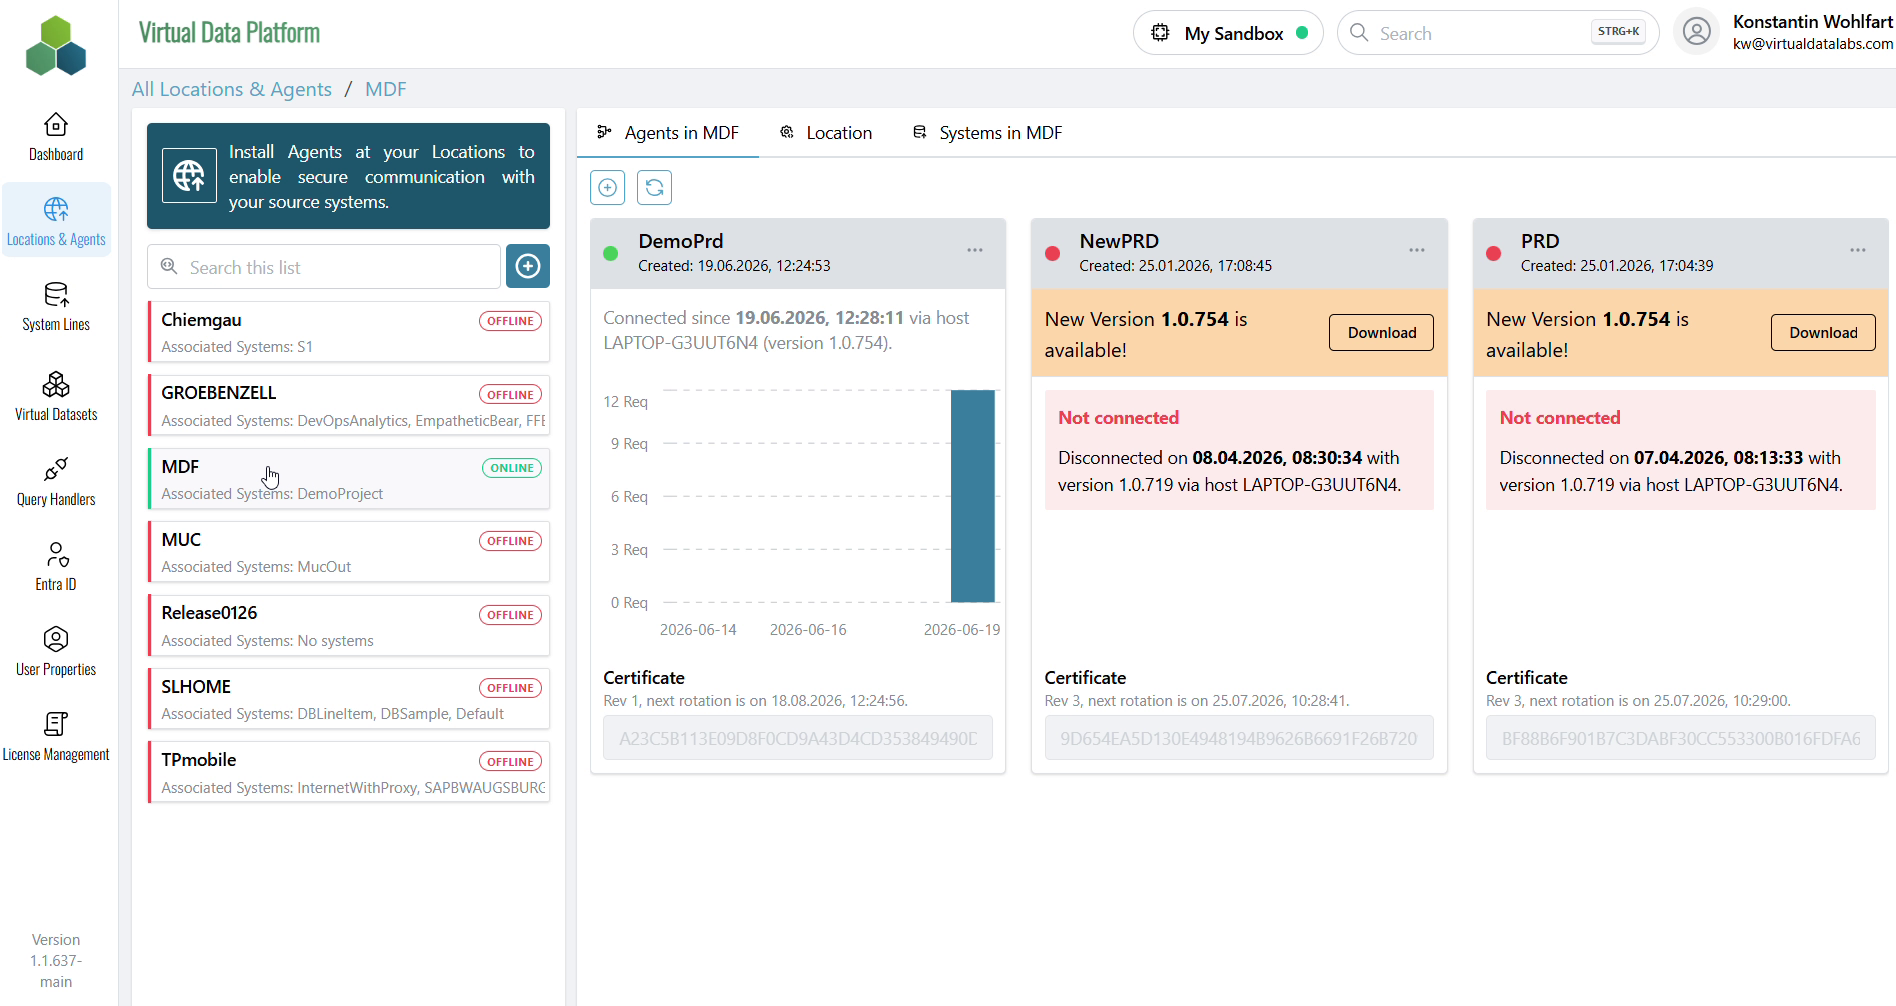
Task: Select the MUC location
Action: click(348, 552)
